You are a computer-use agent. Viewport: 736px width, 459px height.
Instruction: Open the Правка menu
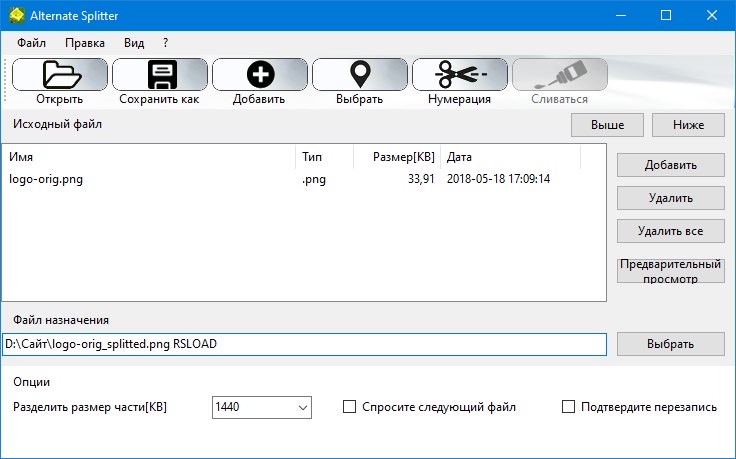[x=85, y=43]
